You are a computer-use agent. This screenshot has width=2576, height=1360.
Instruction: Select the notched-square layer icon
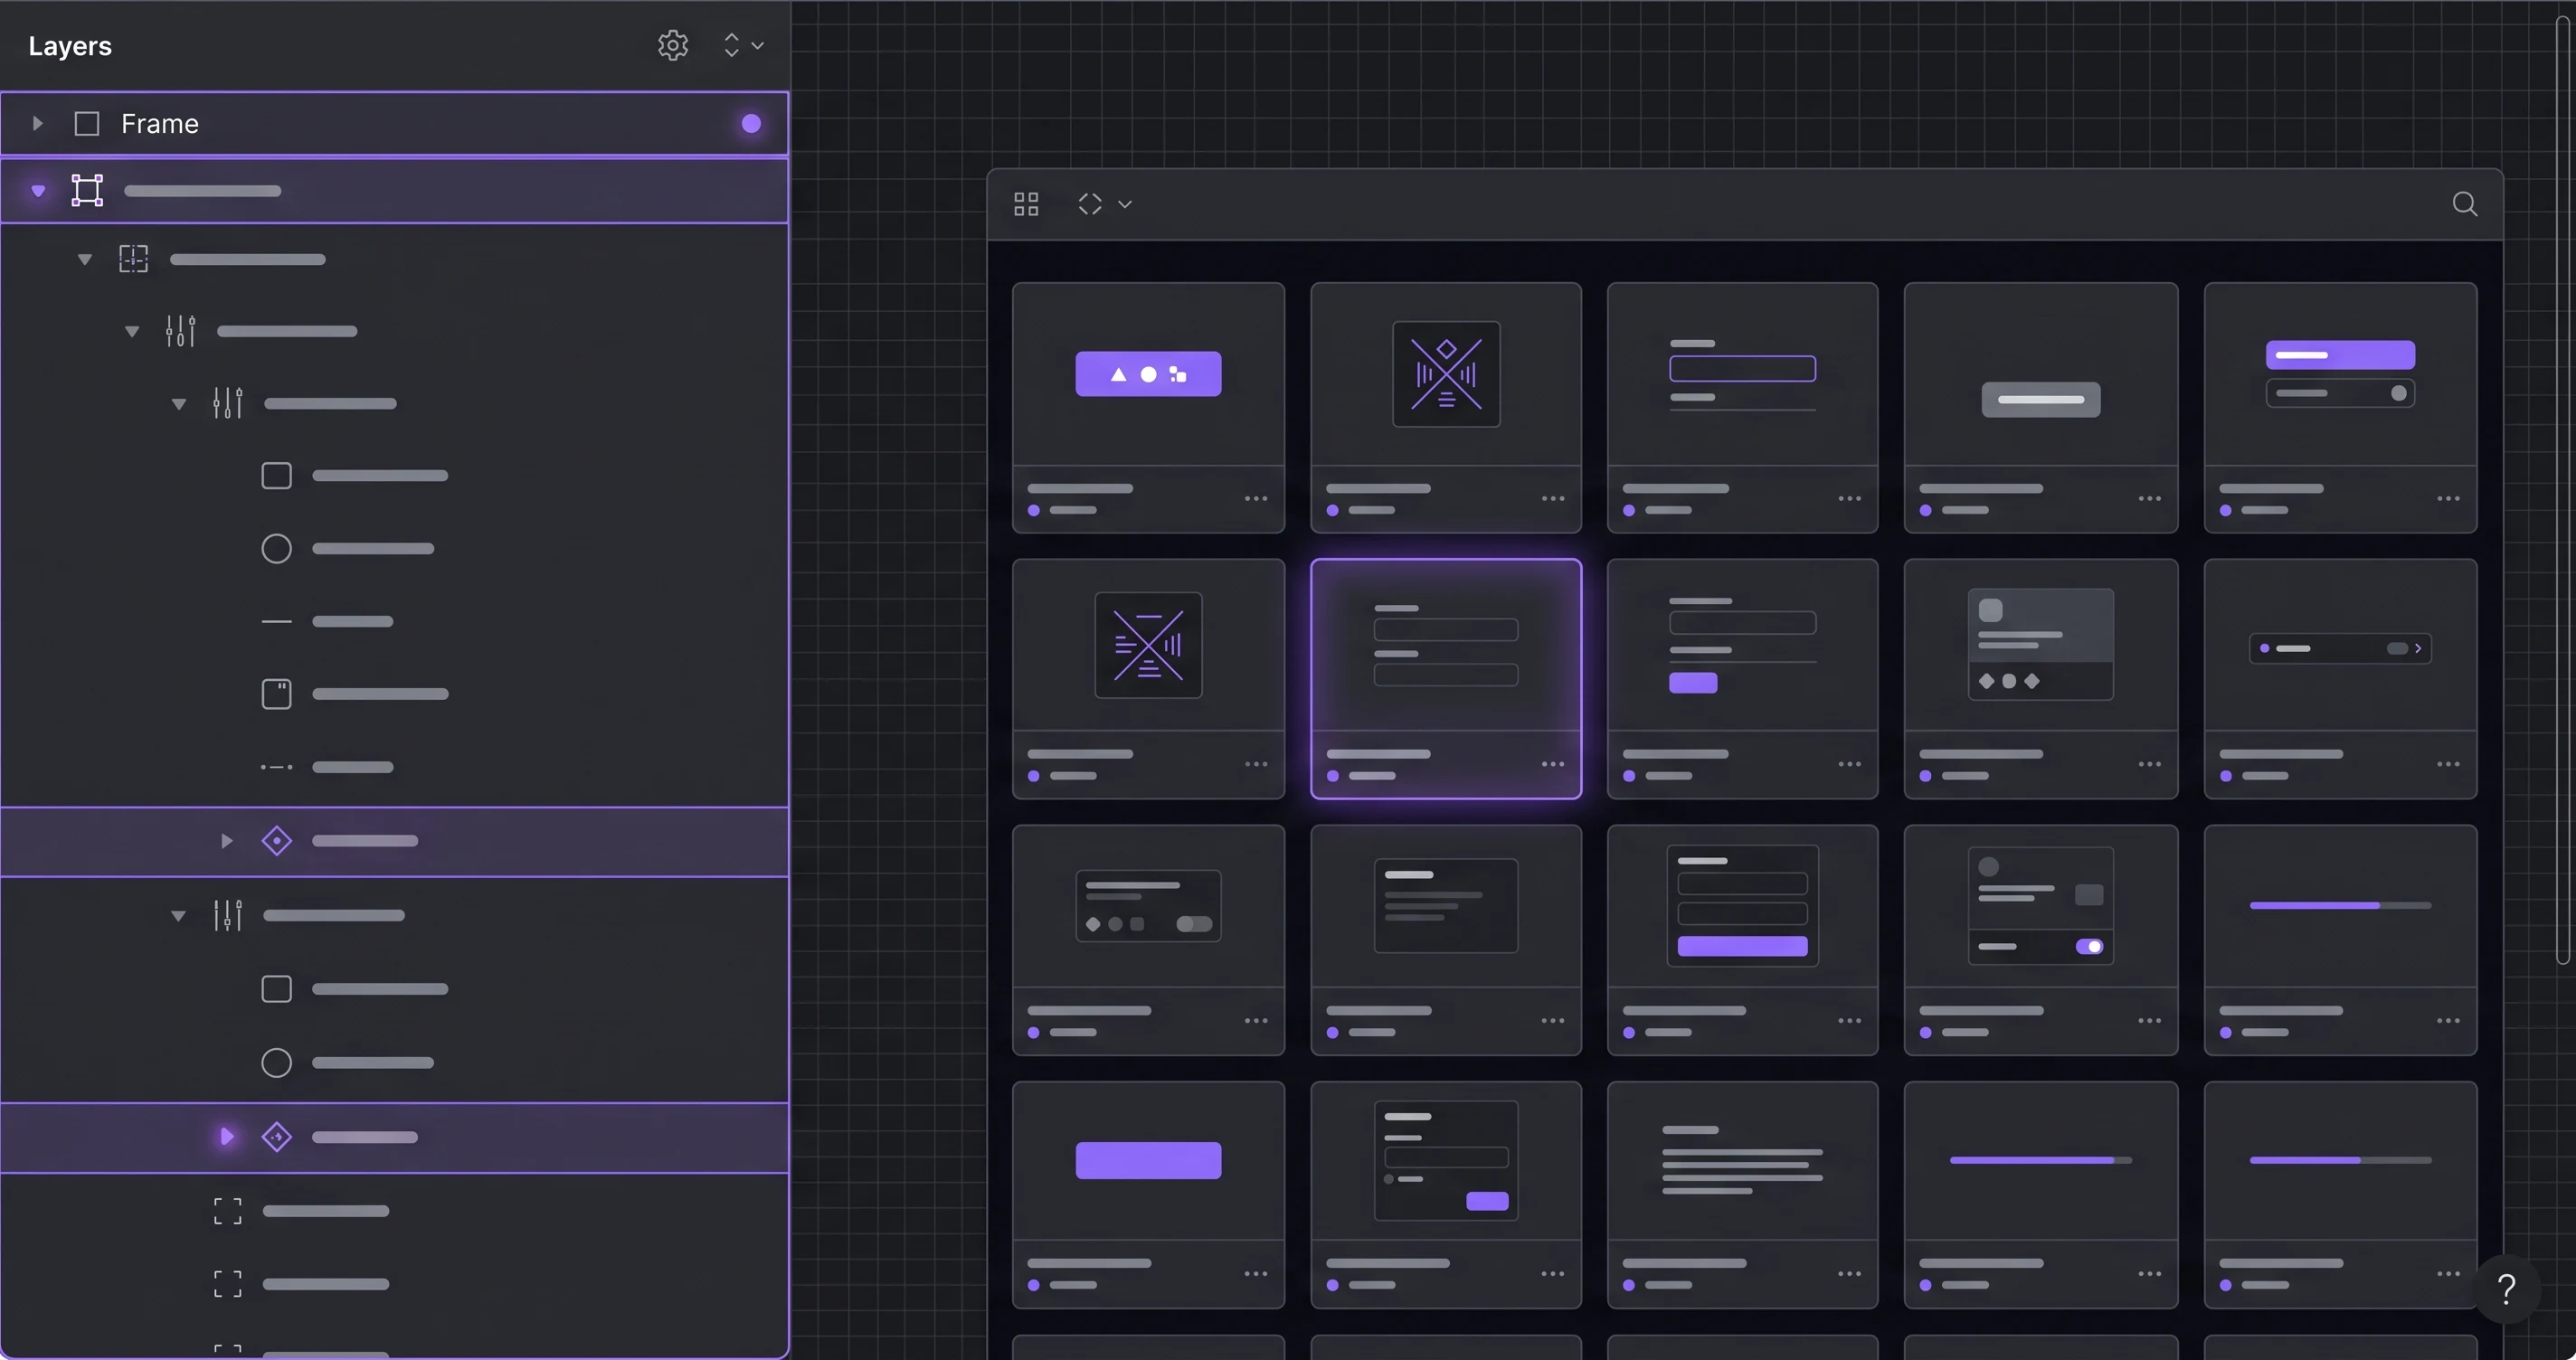pyautogui.click(x=276, y=694)
